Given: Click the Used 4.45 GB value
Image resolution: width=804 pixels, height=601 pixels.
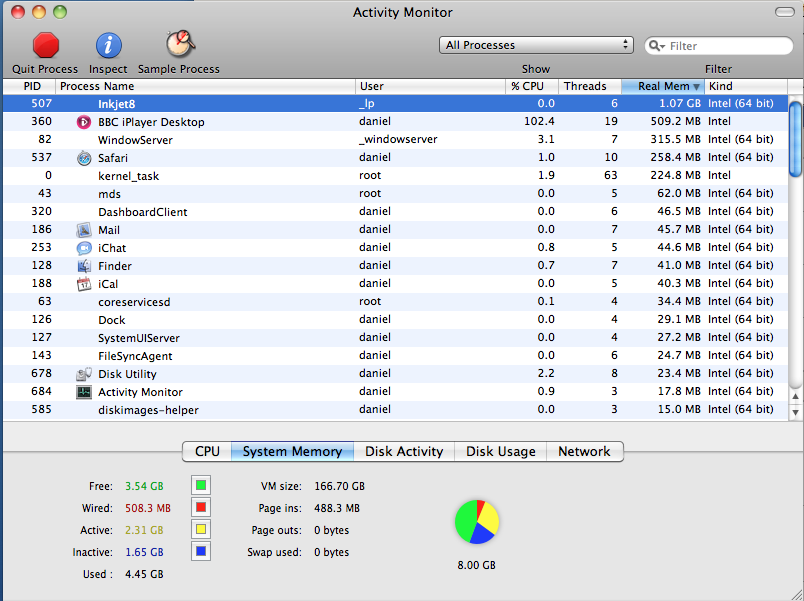Looking at the screenshot, I should pos(144,574).
